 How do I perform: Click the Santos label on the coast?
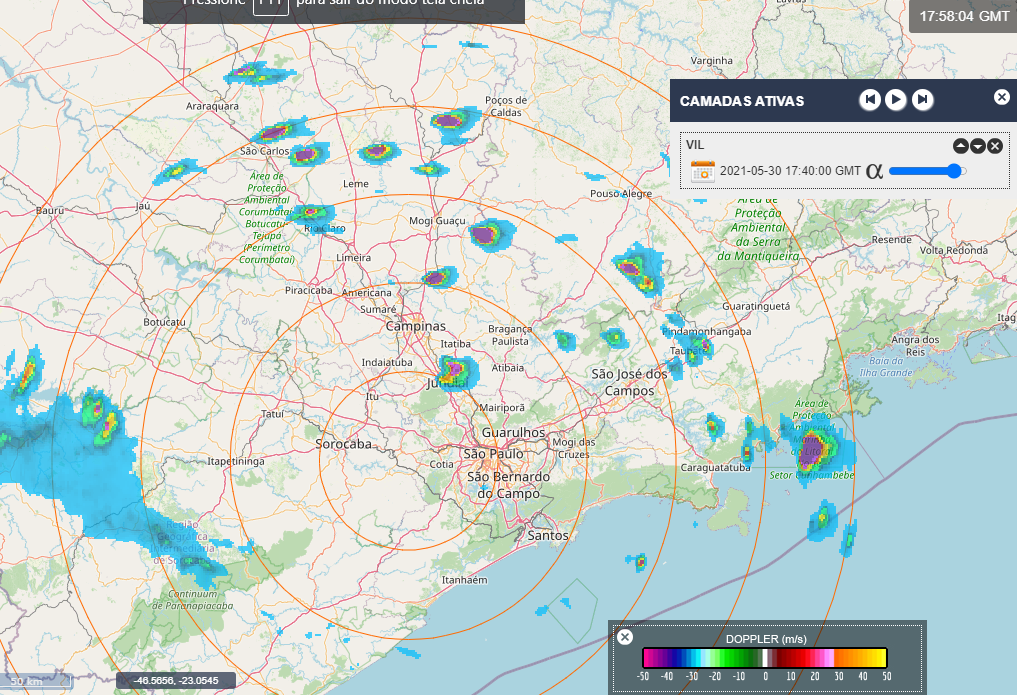point(548,536)
